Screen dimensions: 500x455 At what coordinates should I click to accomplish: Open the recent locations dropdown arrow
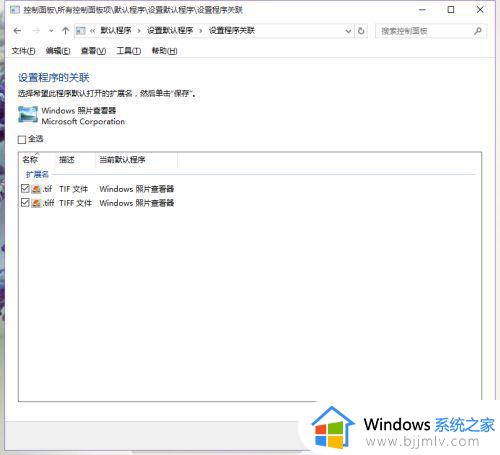pos(51,31)
